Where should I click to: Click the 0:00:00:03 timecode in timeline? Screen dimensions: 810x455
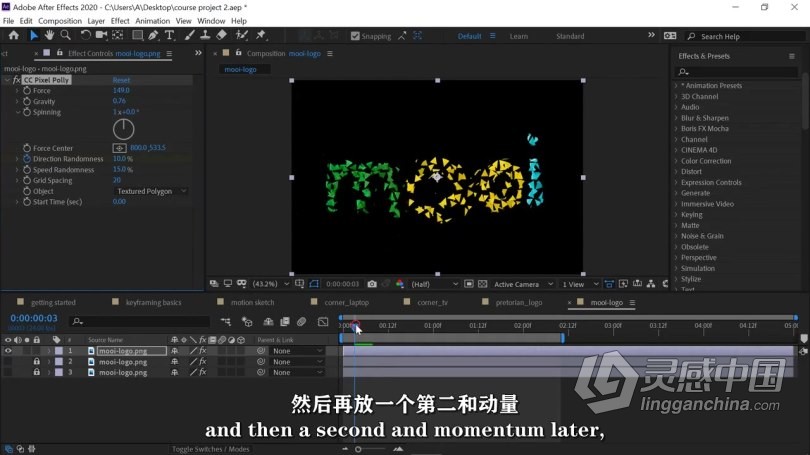34,319
